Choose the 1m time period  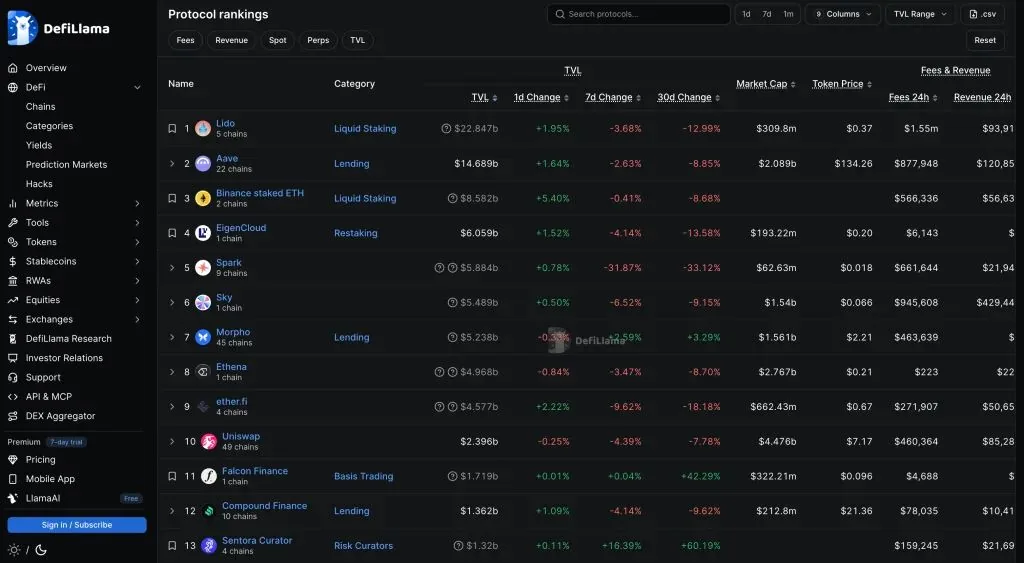788,14
